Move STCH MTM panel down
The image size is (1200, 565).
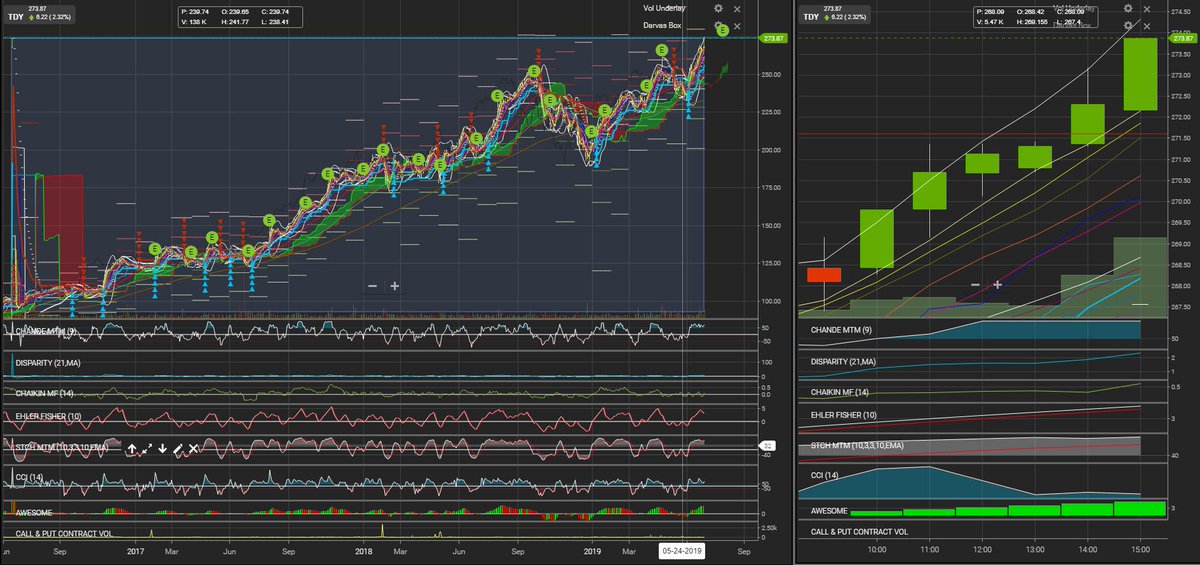click(x=162, y=449)
